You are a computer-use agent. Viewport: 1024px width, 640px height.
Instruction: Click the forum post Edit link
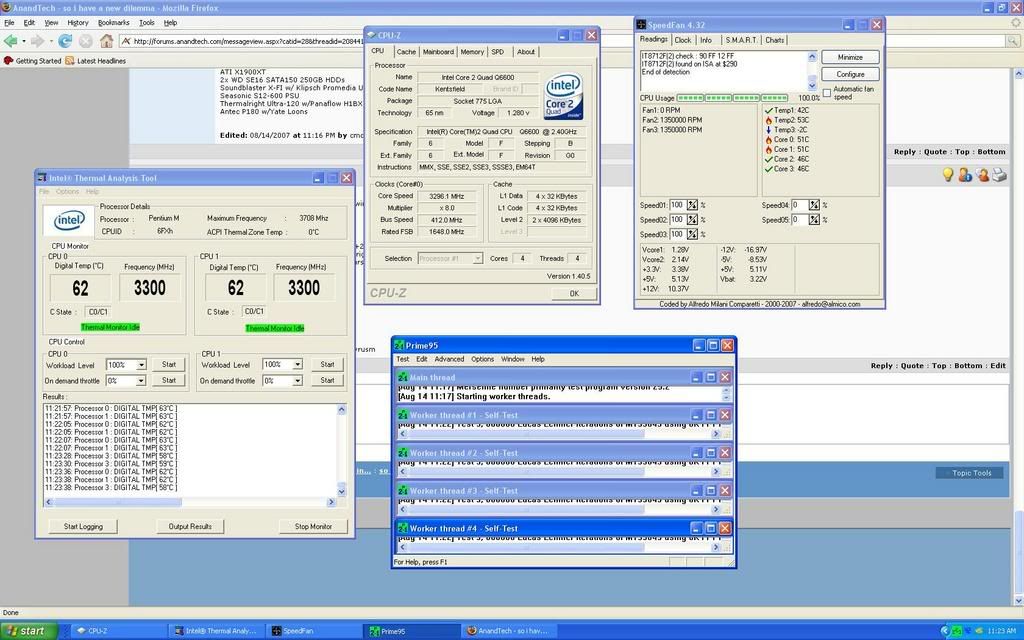[x=998, y=366]
